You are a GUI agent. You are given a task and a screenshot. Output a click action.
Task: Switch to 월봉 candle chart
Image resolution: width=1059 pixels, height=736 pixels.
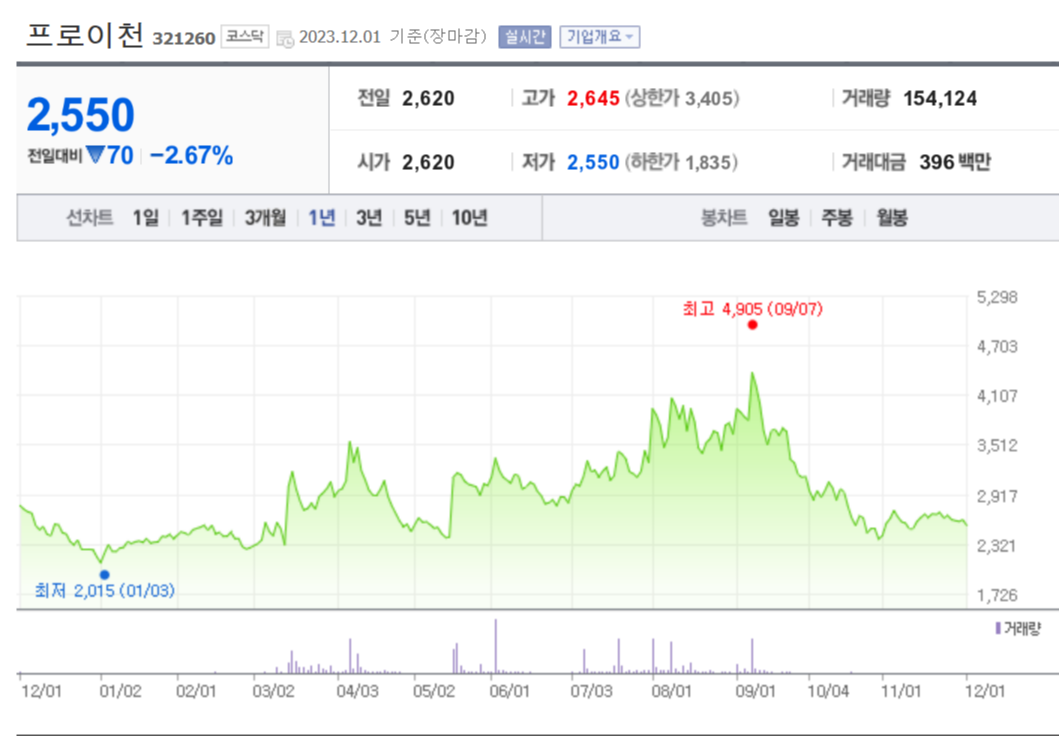(x=892, y=217)
